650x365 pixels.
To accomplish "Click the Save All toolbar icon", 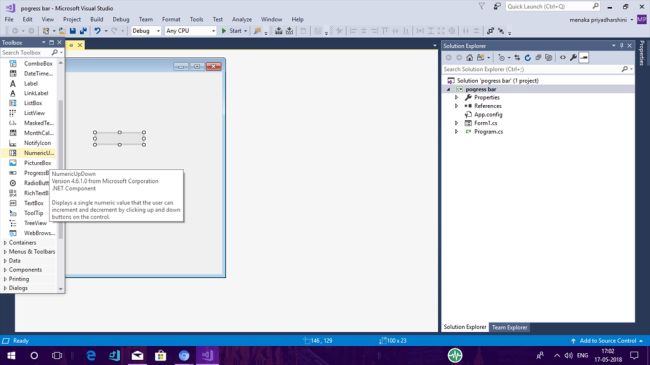I will click(83, 31).
